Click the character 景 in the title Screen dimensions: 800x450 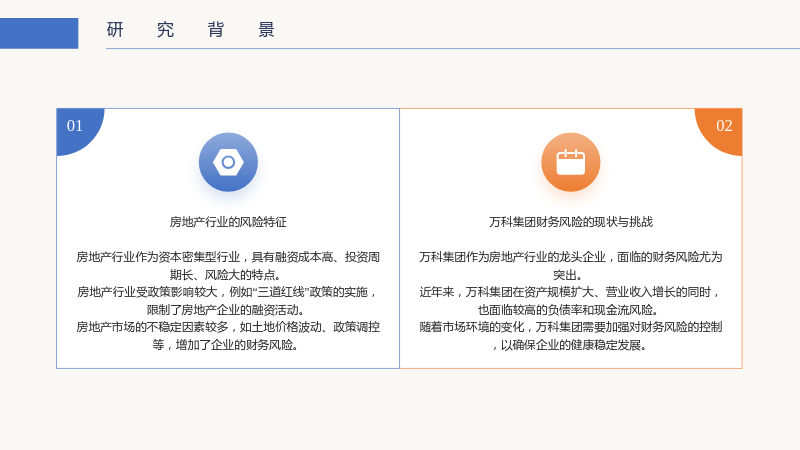[x=266, y=30]
